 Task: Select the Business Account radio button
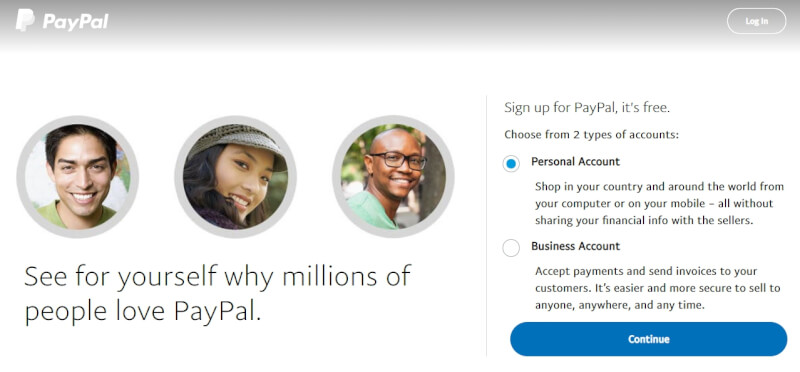(x=511, y=248)
